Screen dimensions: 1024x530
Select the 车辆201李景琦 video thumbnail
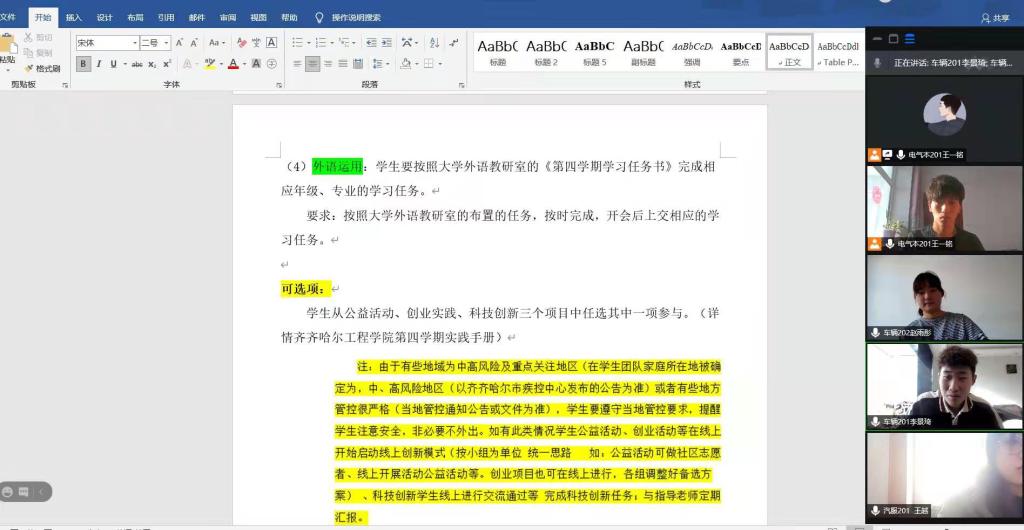[944, 385]
